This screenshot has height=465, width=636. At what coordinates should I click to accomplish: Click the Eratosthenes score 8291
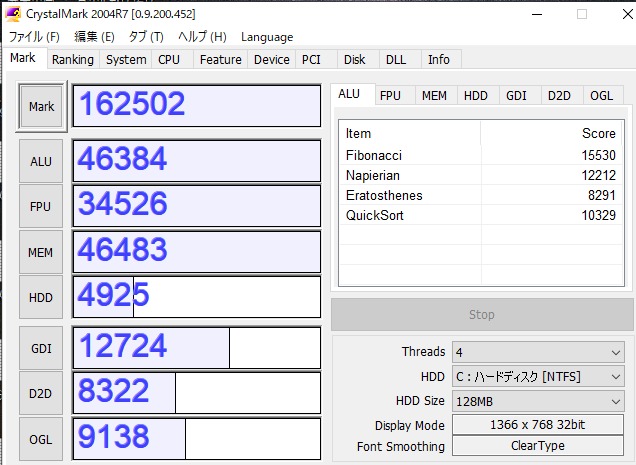pos(602,195)
